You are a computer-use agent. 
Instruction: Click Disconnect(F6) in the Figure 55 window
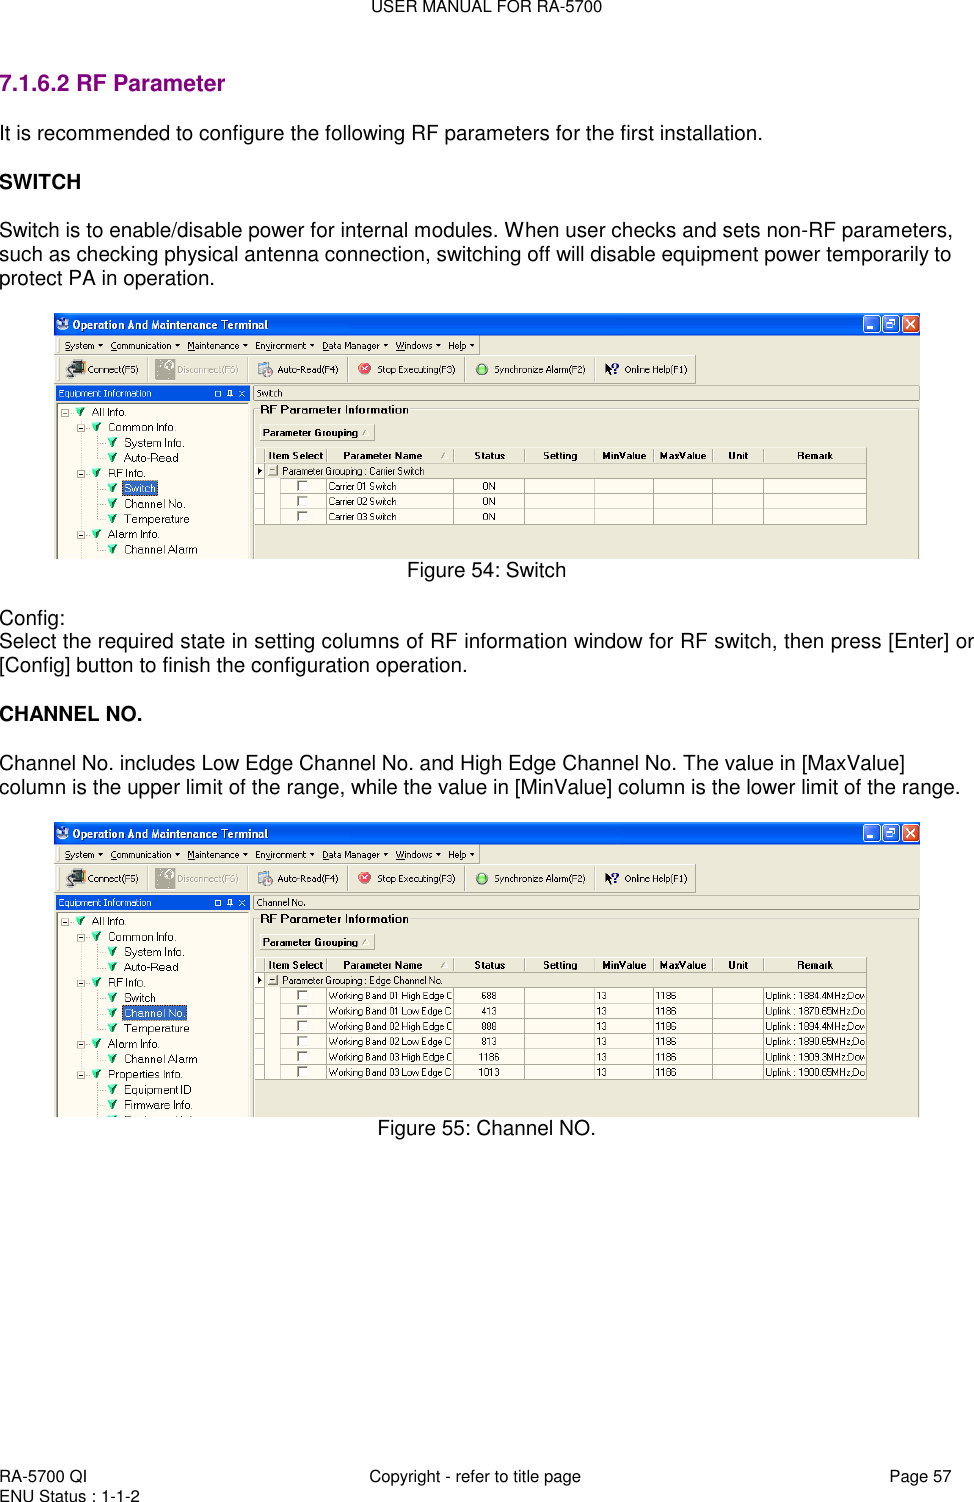pos(197,878)
